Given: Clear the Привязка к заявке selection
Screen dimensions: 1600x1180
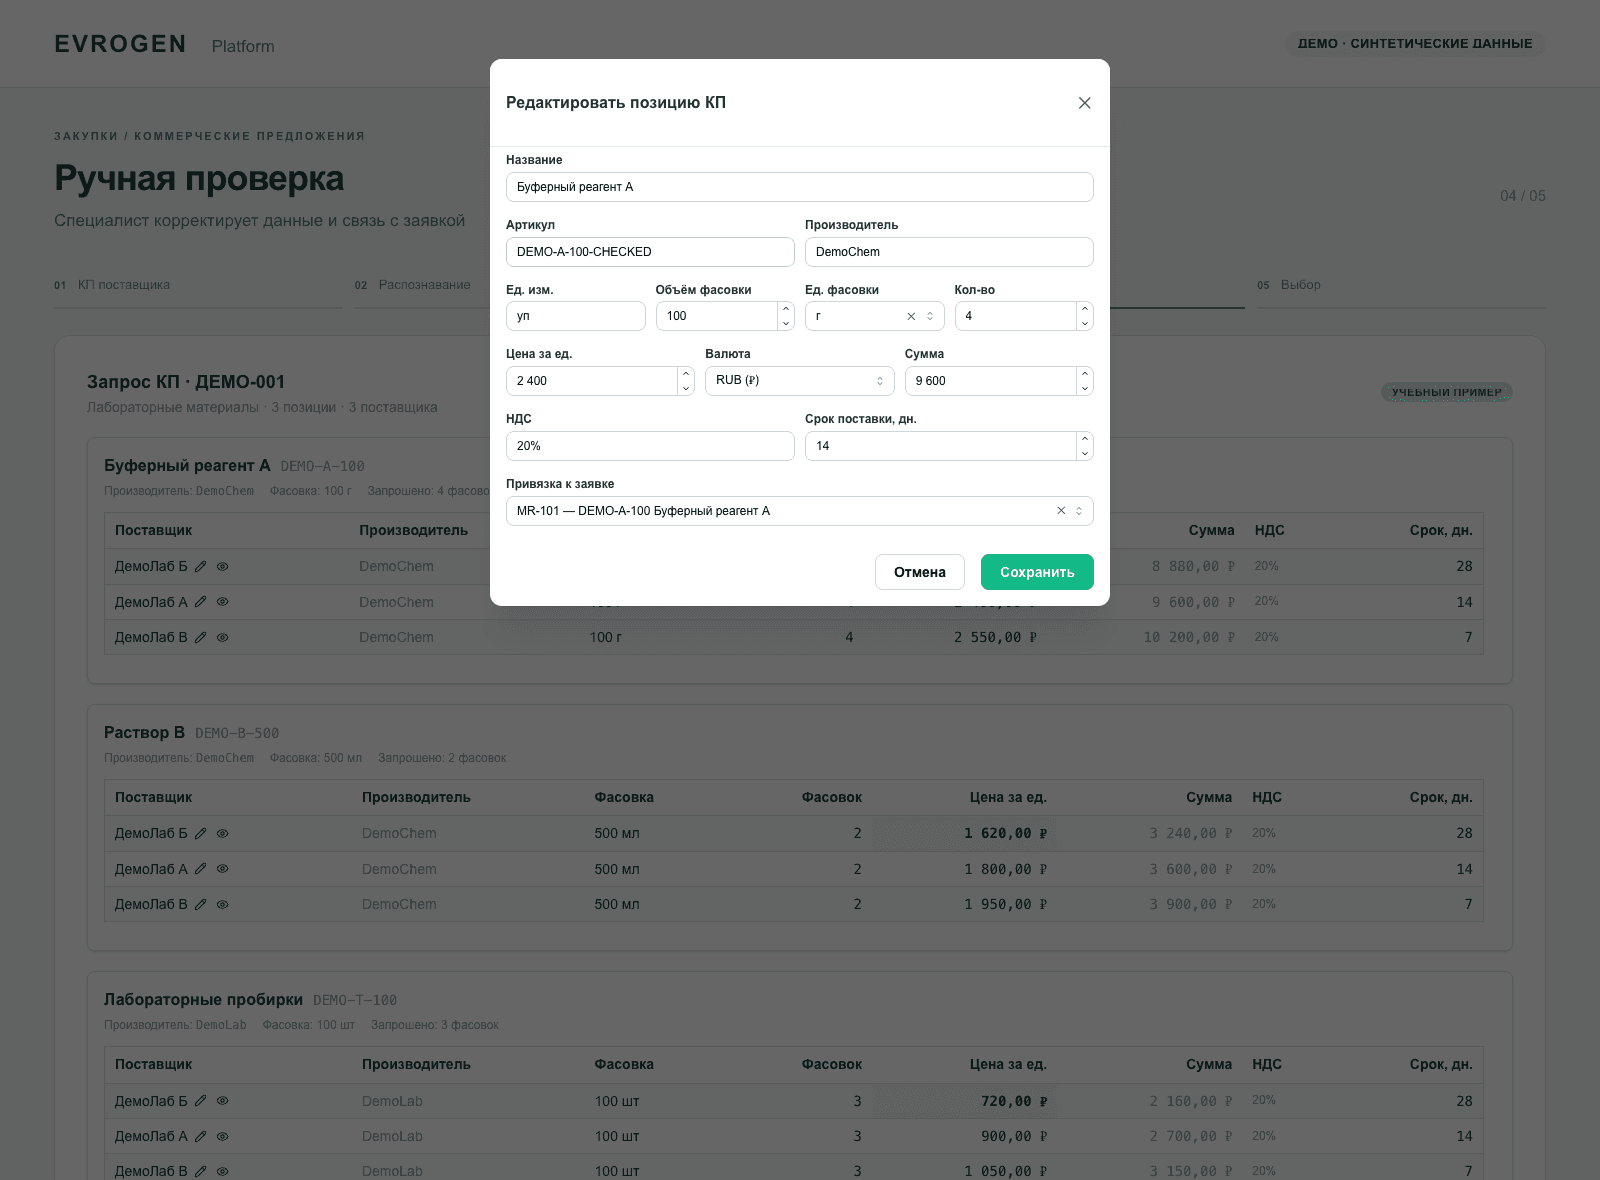Looking at the screenshot, I should click(x=1061, y=511).
